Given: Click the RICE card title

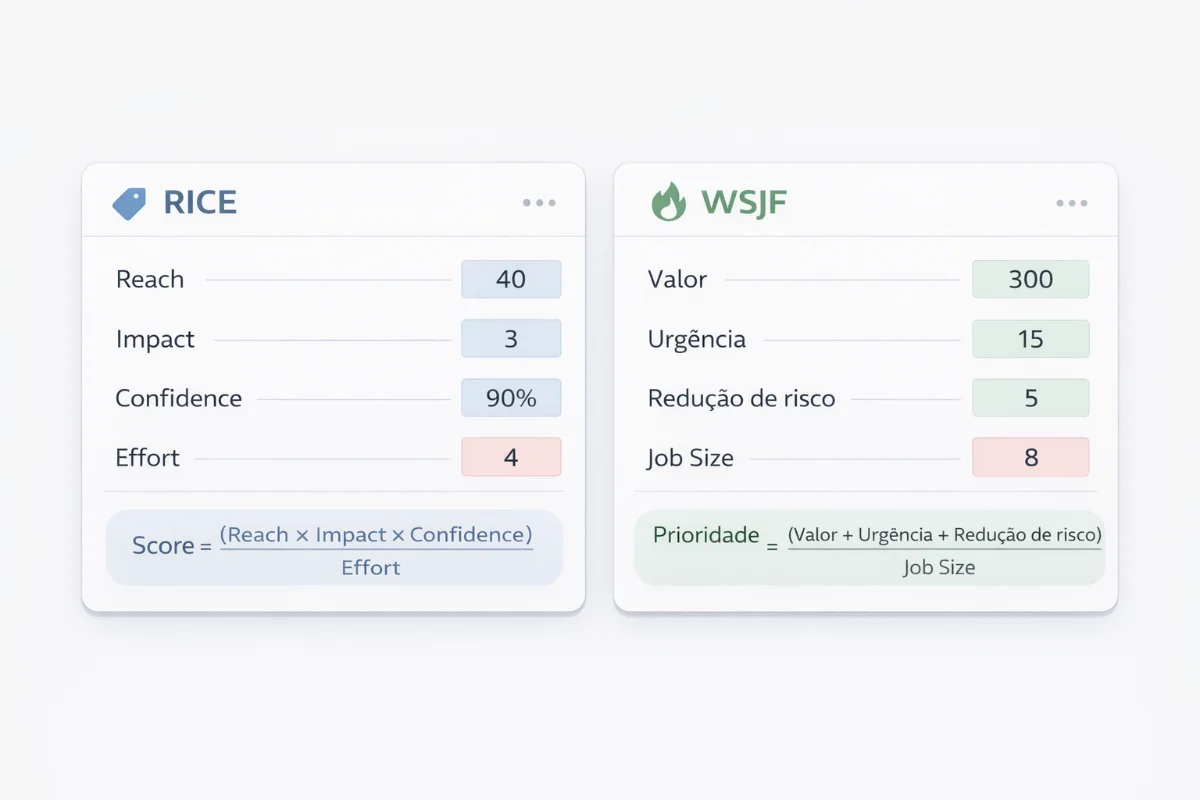Looking at the screenshot, I should pyautogui.click(x=200, y=203).
